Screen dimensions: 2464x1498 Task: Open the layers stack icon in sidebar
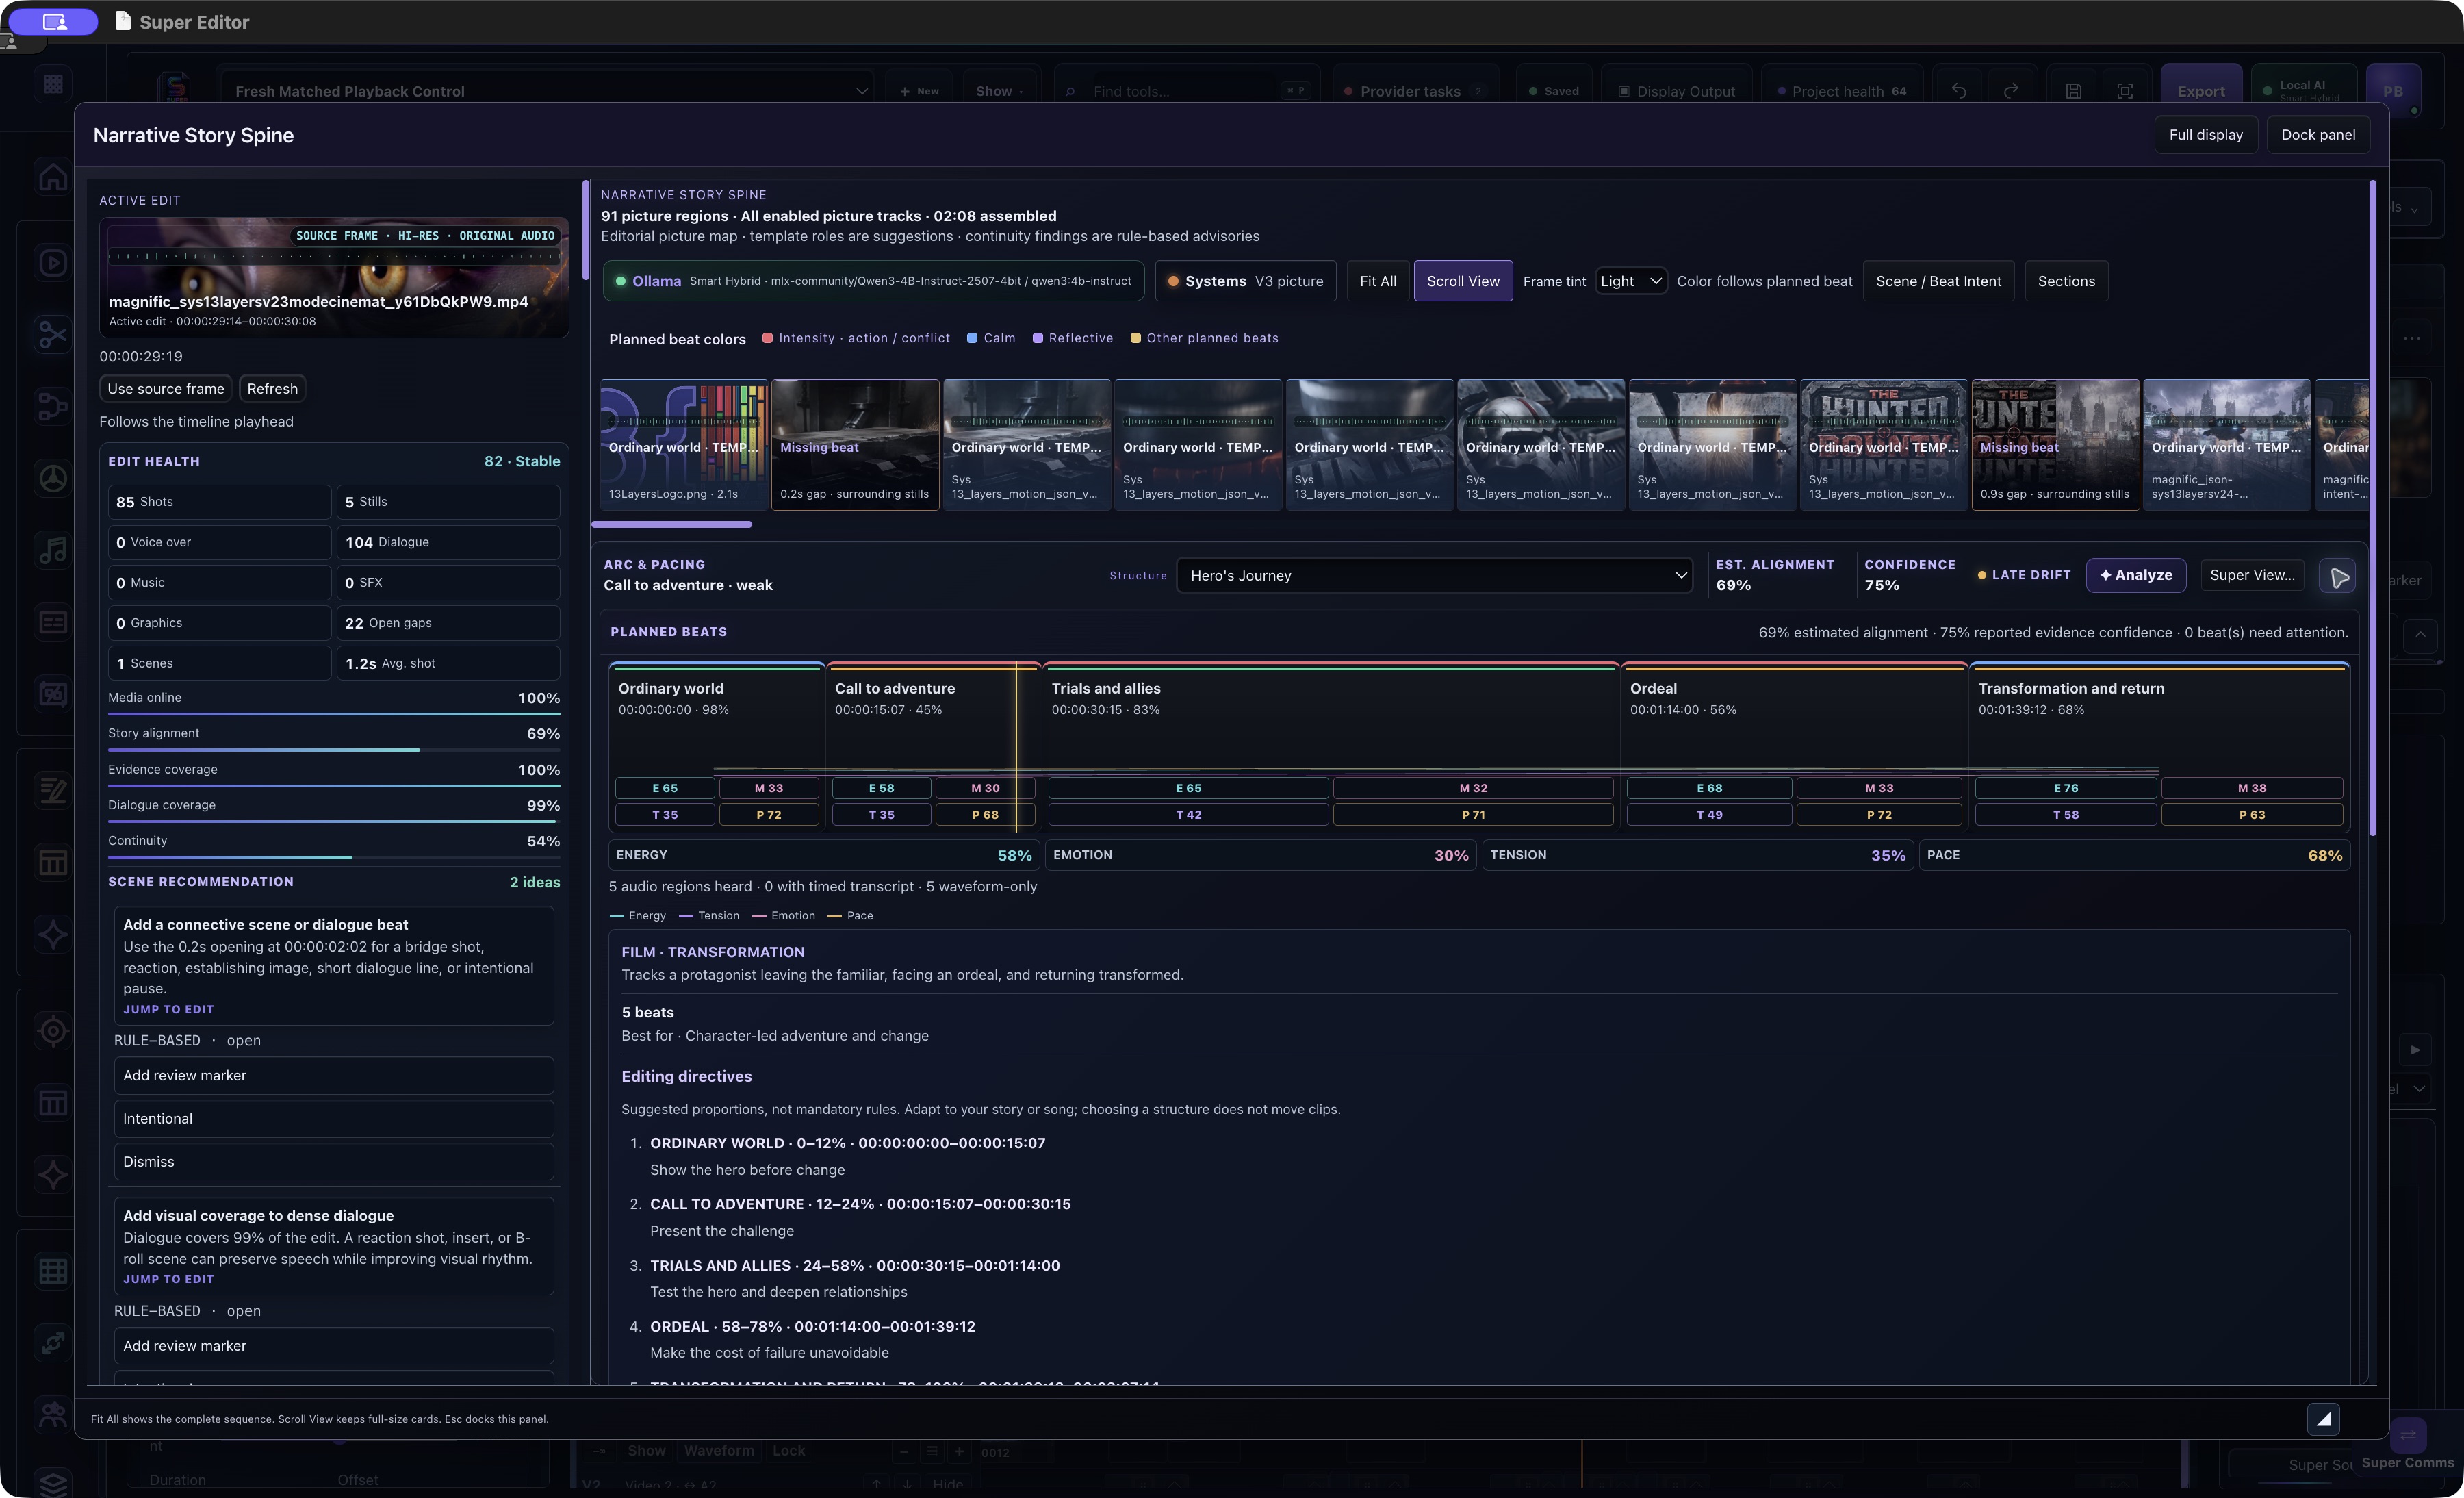pyautogui.click(x=53, y=1483)
